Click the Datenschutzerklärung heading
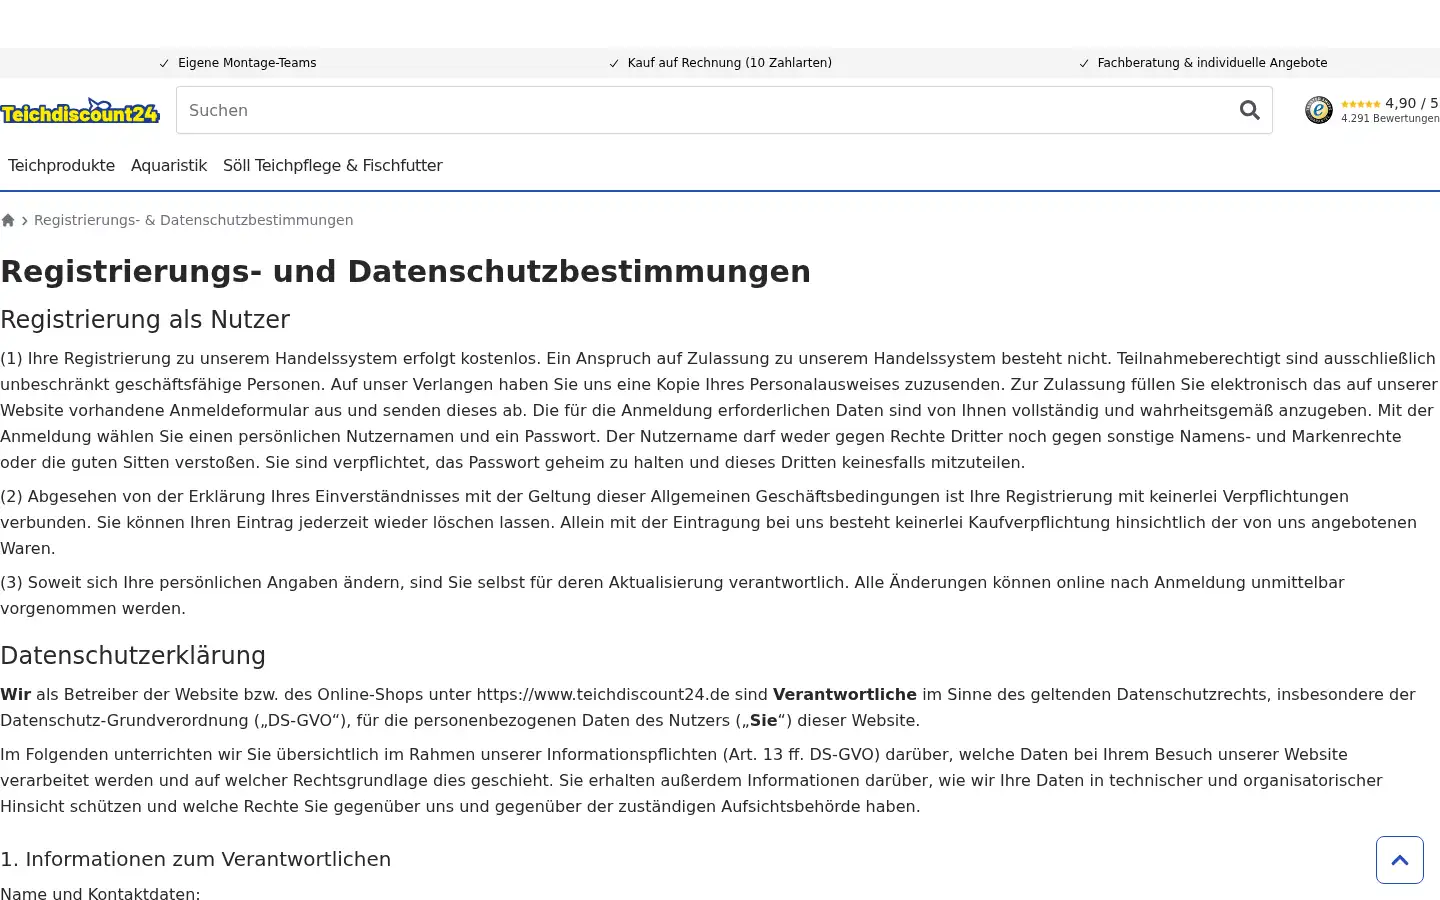 pos(133,656)
